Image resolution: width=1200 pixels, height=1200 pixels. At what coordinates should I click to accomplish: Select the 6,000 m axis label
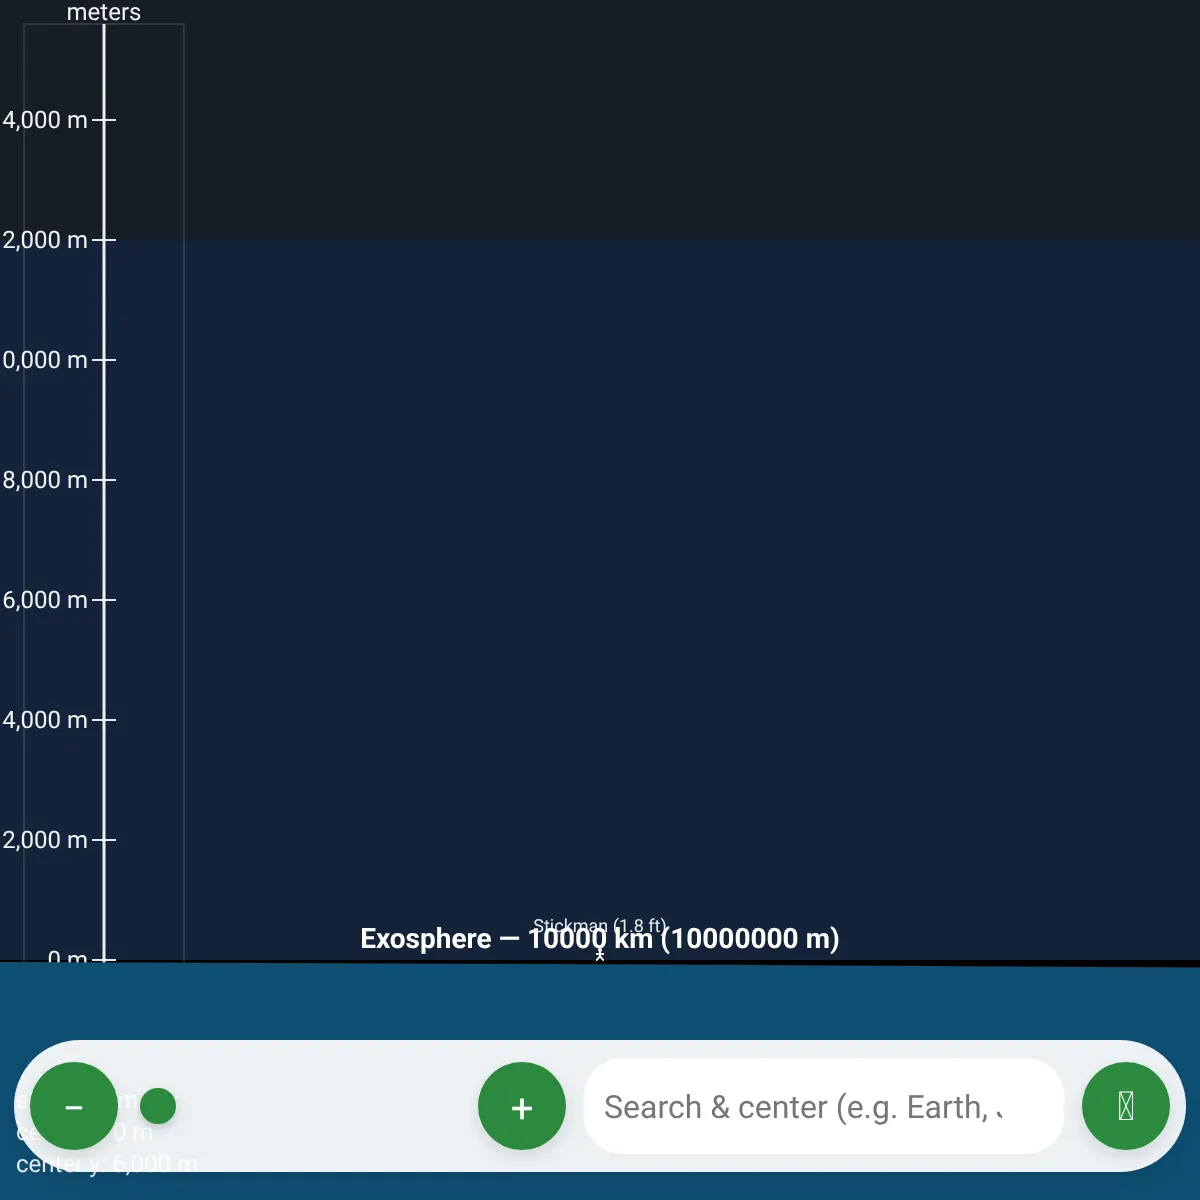45,600
